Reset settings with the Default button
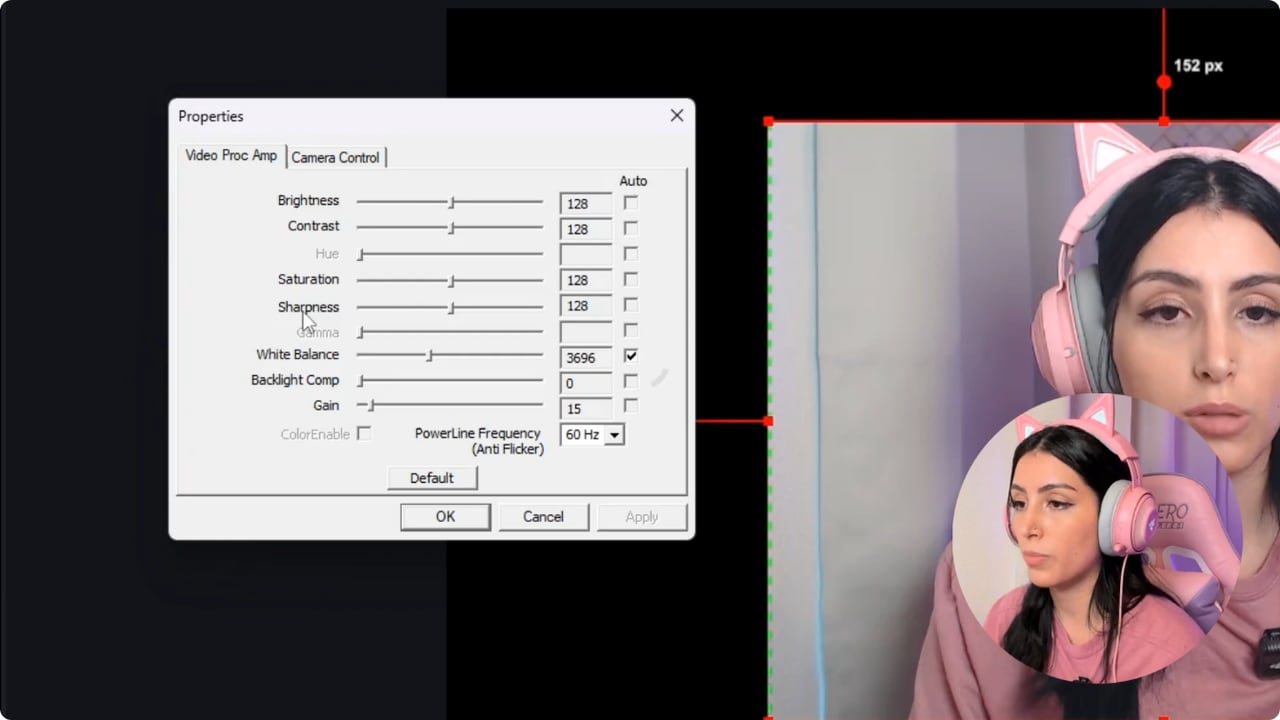Screen dimensions: 1280x720 click(x=432, y=478)
